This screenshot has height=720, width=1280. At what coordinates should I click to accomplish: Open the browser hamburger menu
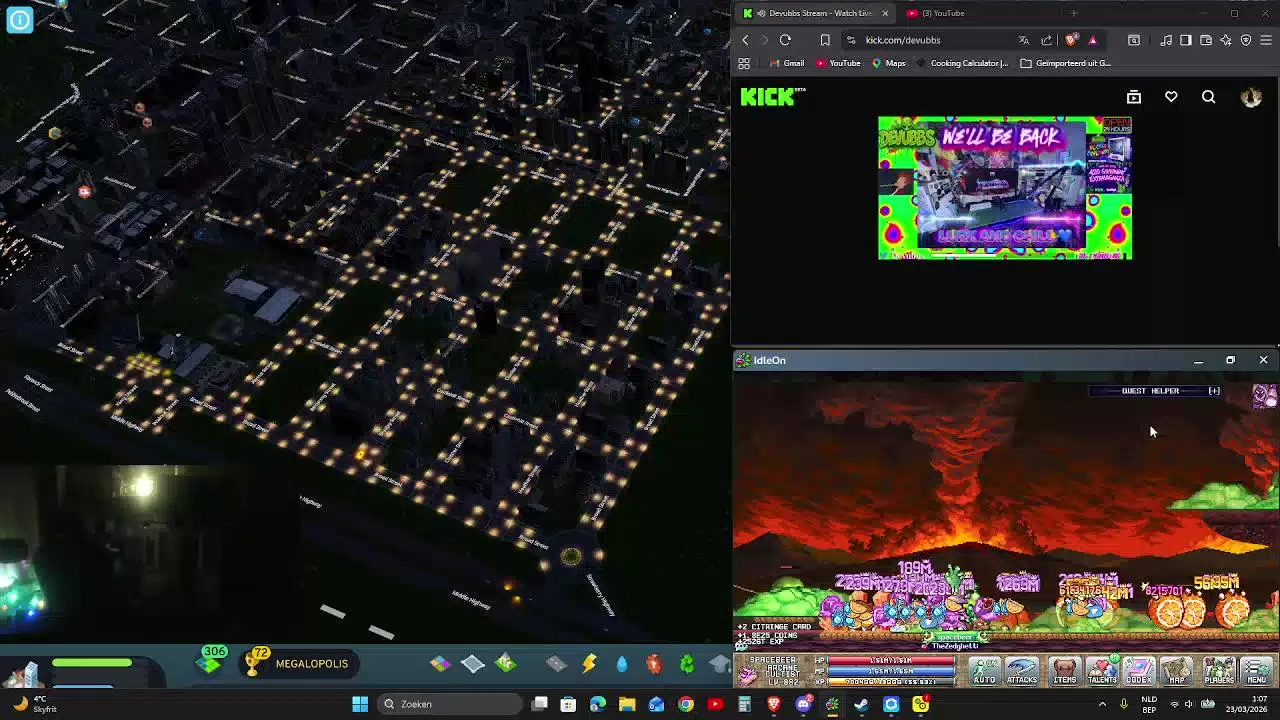tap(1266, 40)
